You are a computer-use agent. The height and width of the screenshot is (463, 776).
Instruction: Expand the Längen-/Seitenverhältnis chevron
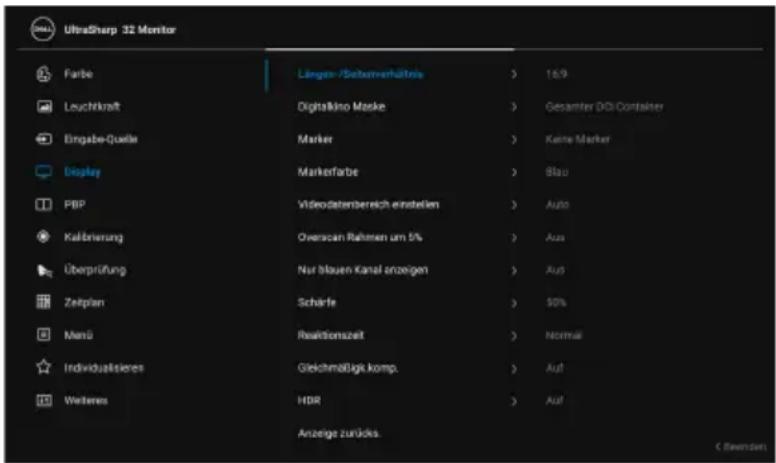(x=514, y=74)
